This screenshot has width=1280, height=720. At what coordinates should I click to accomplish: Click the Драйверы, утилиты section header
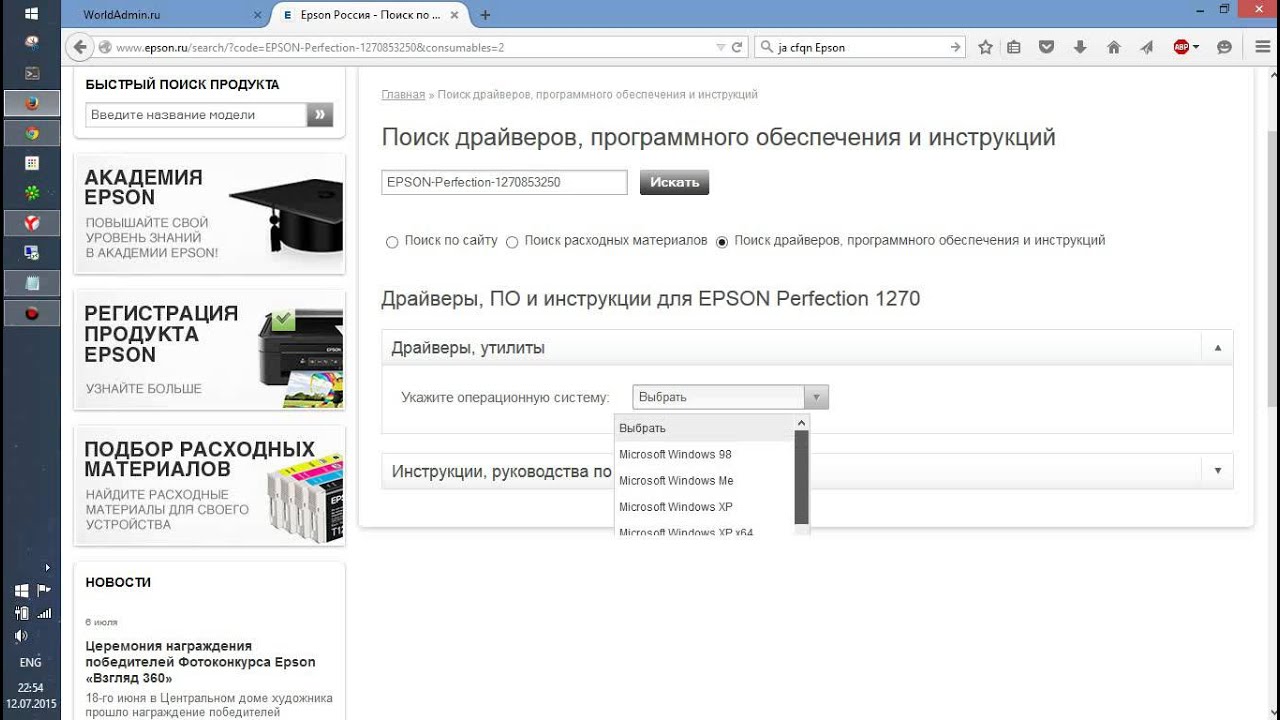[807, 348]
